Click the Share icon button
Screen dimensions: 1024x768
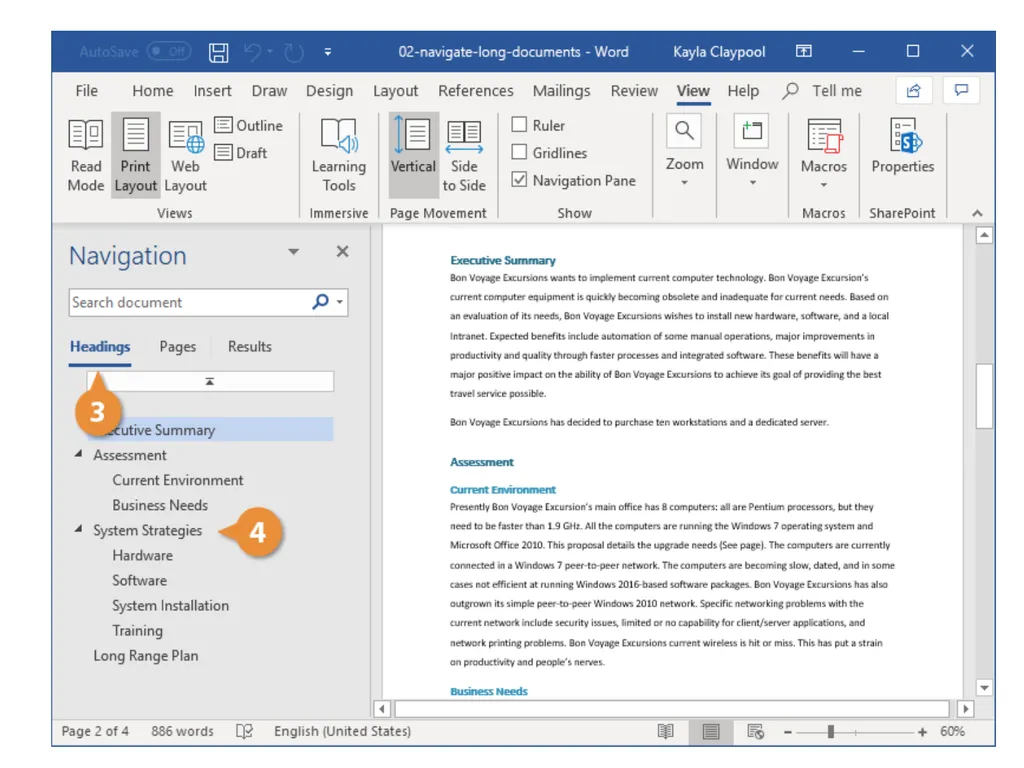(914, 90)
